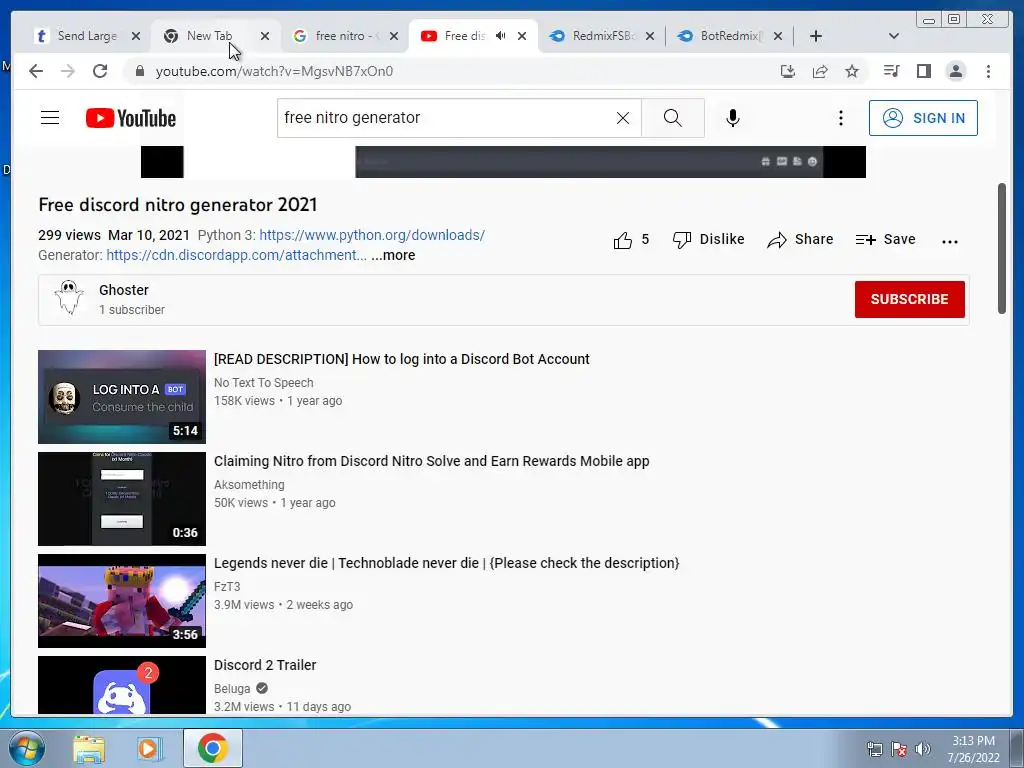The width and height of the screenshot is (1024, 768).
Task: Reload the page
Action: (100, 71)
